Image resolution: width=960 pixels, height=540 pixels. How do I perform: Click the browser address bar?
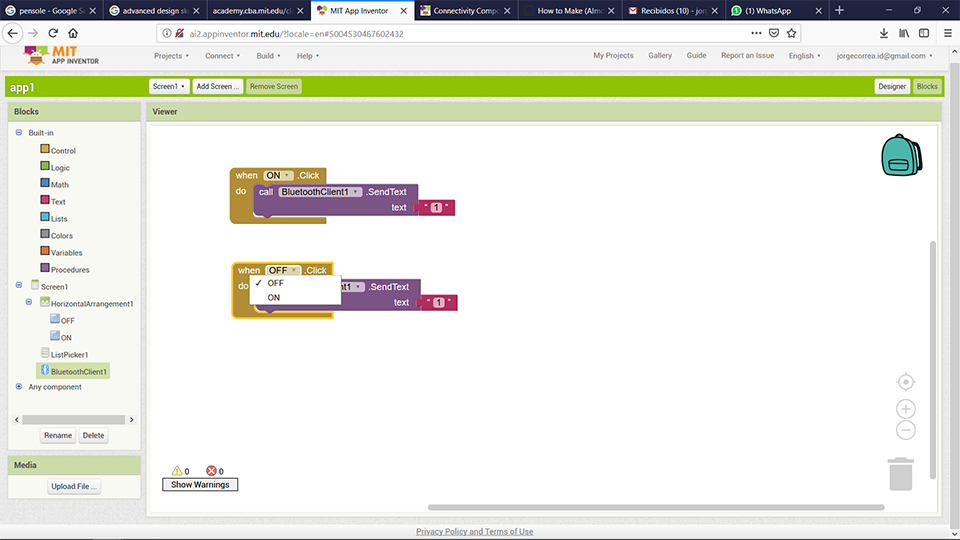(x=453, y=34)
